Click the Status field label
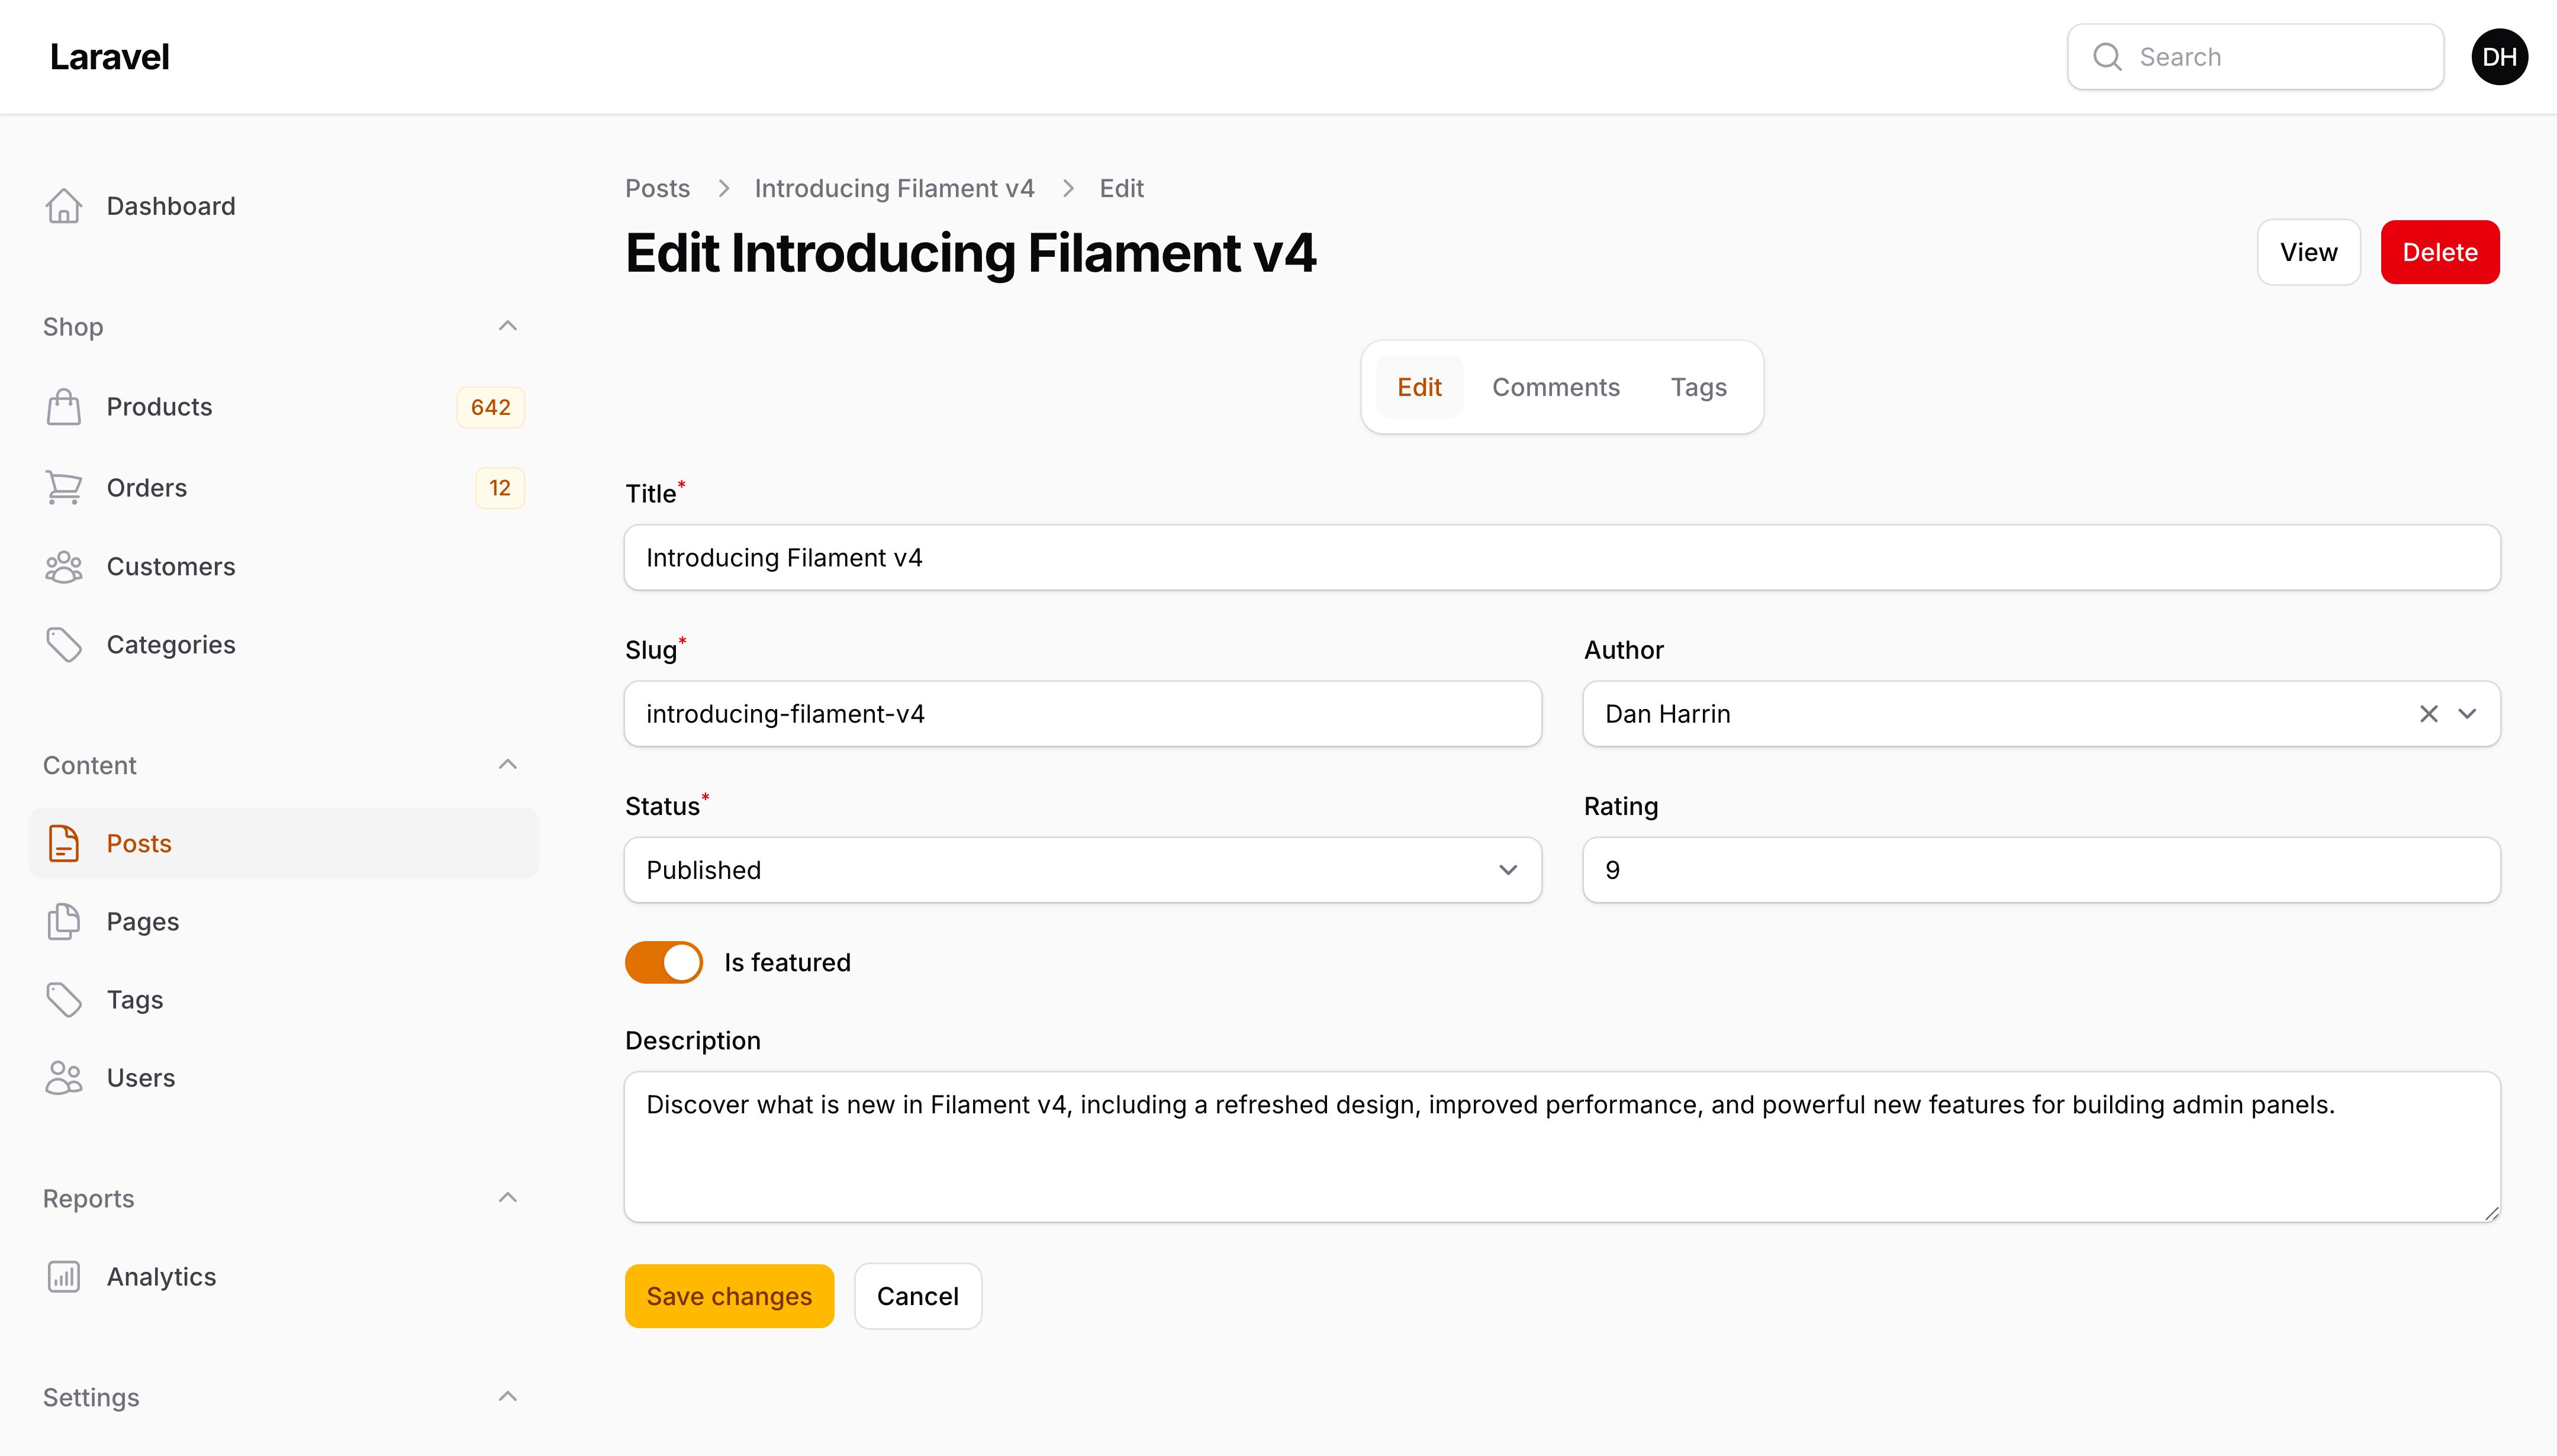This screenshot has height=1456, width=2557. (x=662, y=806)
